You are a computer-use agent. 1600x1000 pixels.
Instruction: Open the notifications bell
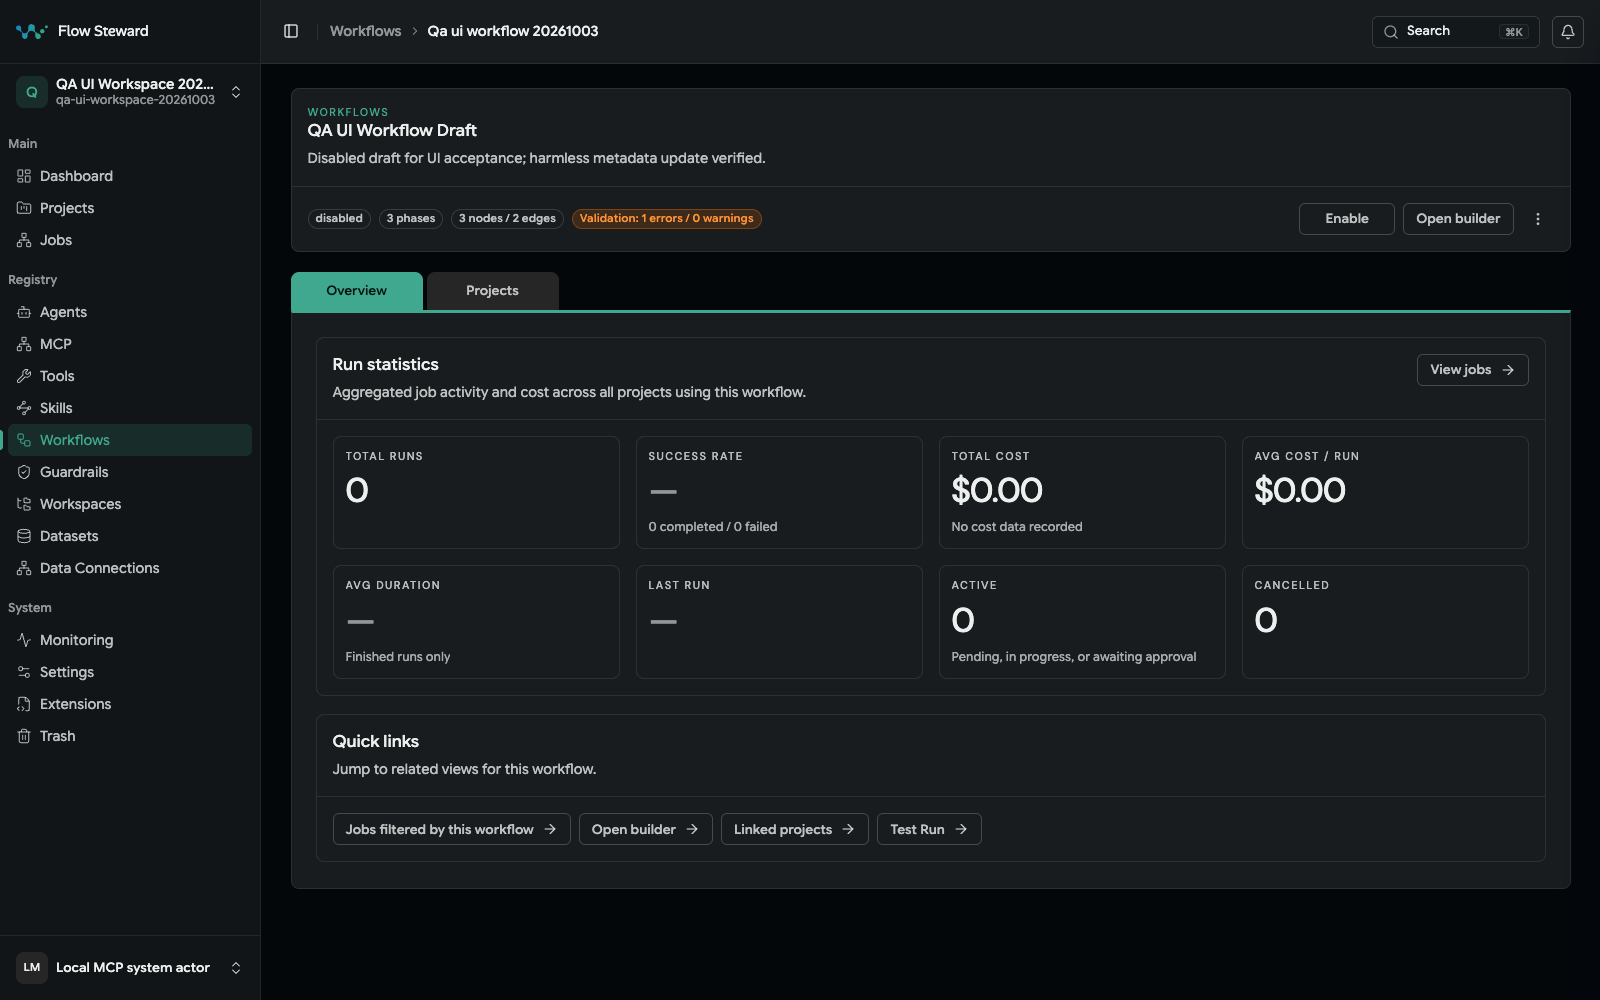click(1567, 32)
